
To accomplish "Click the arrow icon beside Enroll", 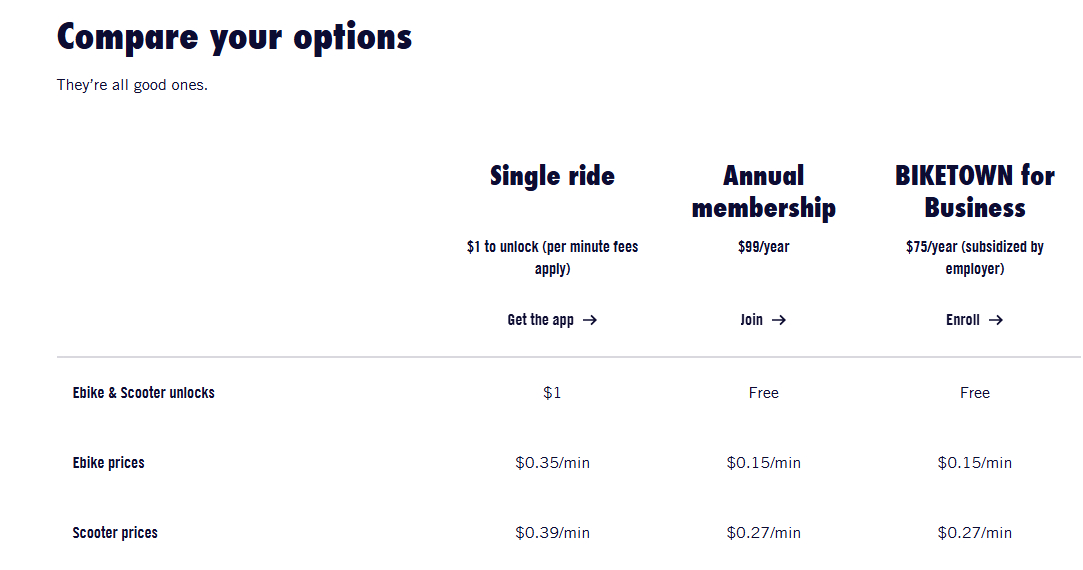I will [x=995, y=320].
